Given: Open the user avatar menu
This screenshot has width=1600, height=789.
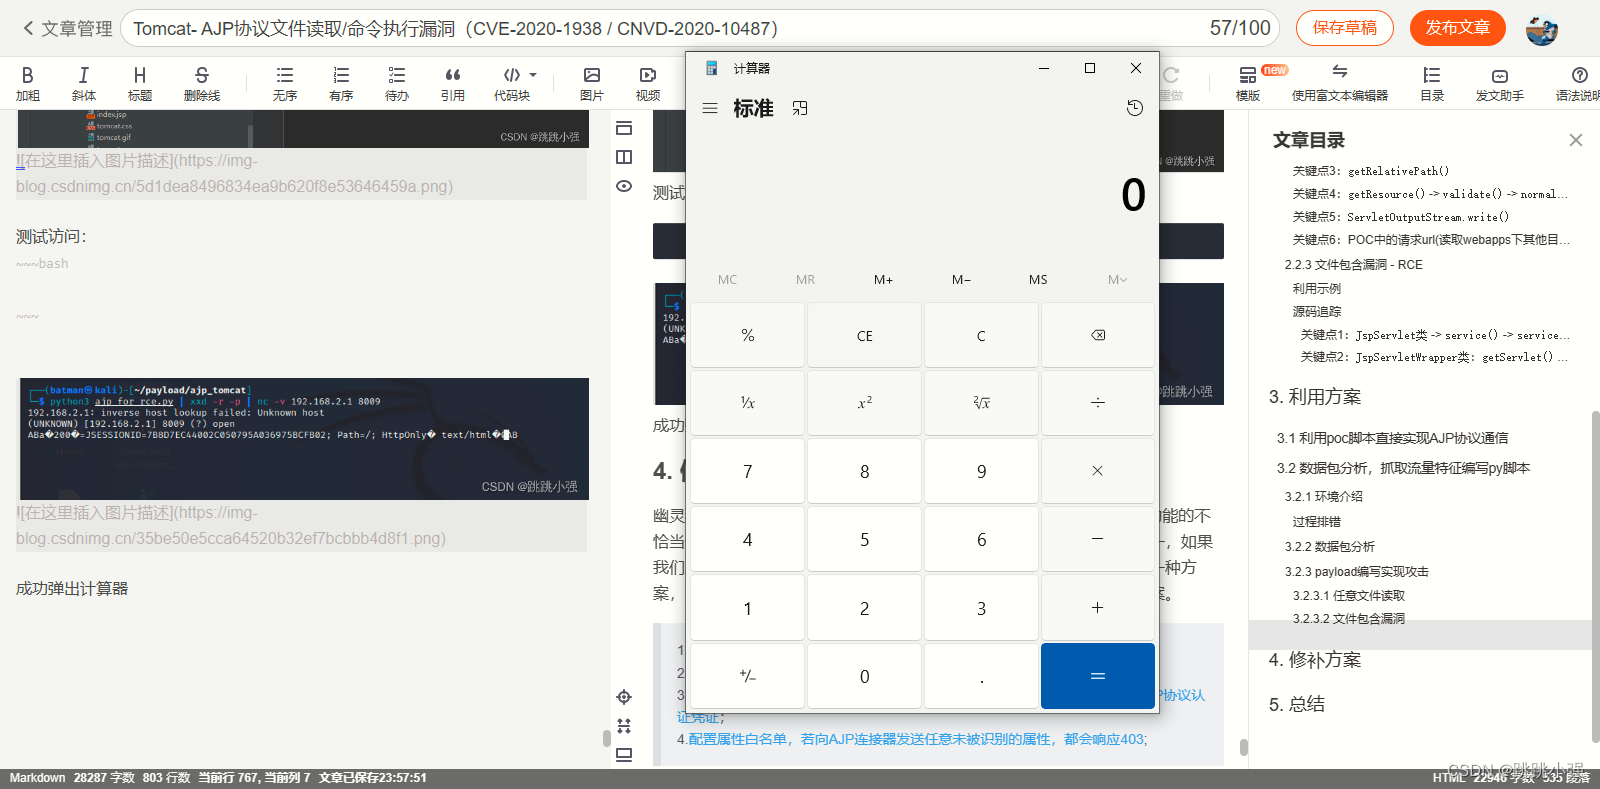Looking at the screenshot, I should pos(1541,29).
